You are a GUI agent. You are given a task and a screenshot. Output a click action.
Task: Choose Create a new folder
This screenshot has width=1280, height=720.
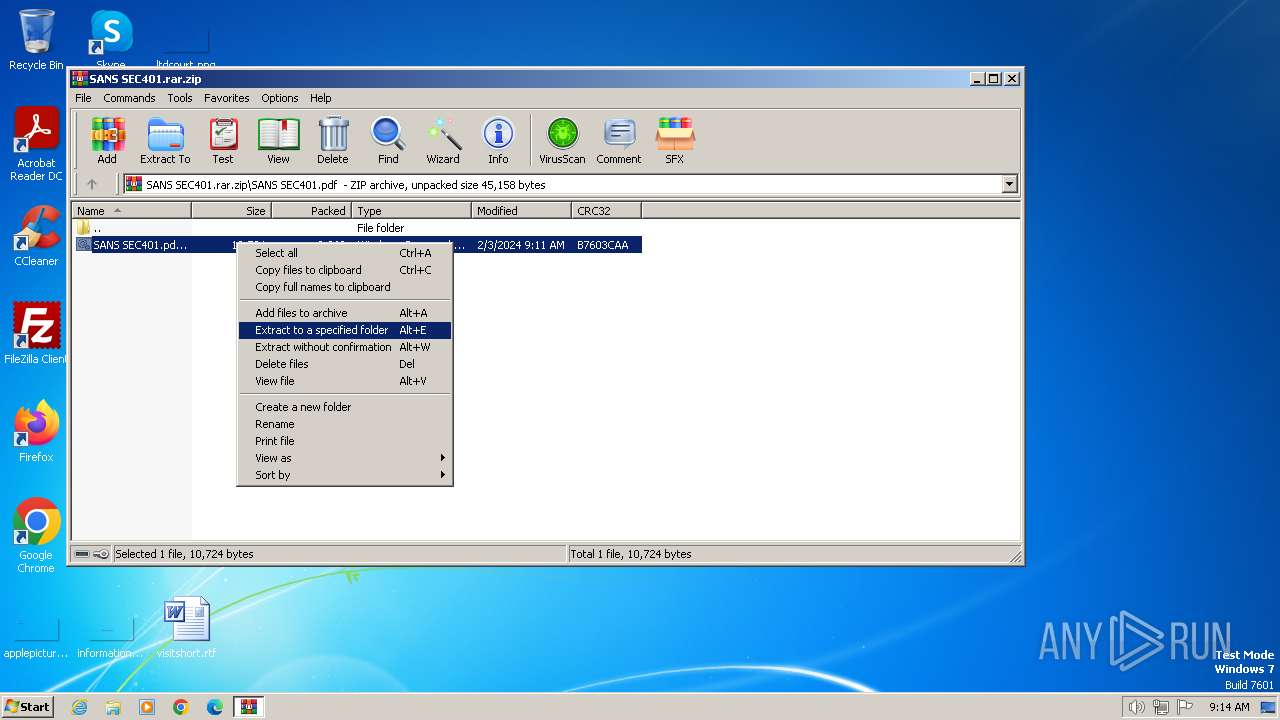345,407
